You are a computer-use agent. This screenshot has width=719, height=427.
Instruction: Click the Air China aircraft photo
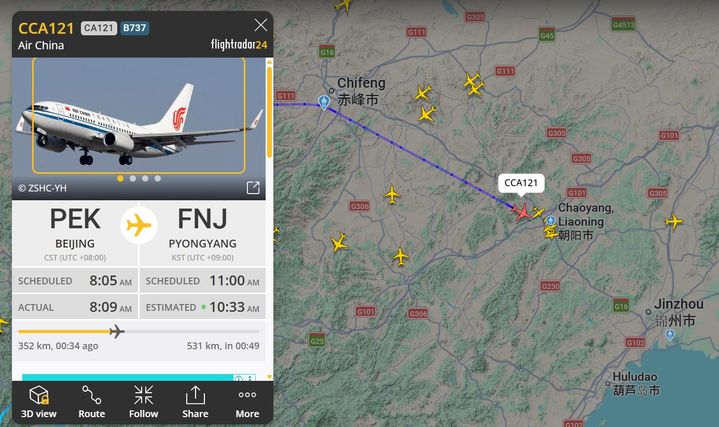[138, 116]
